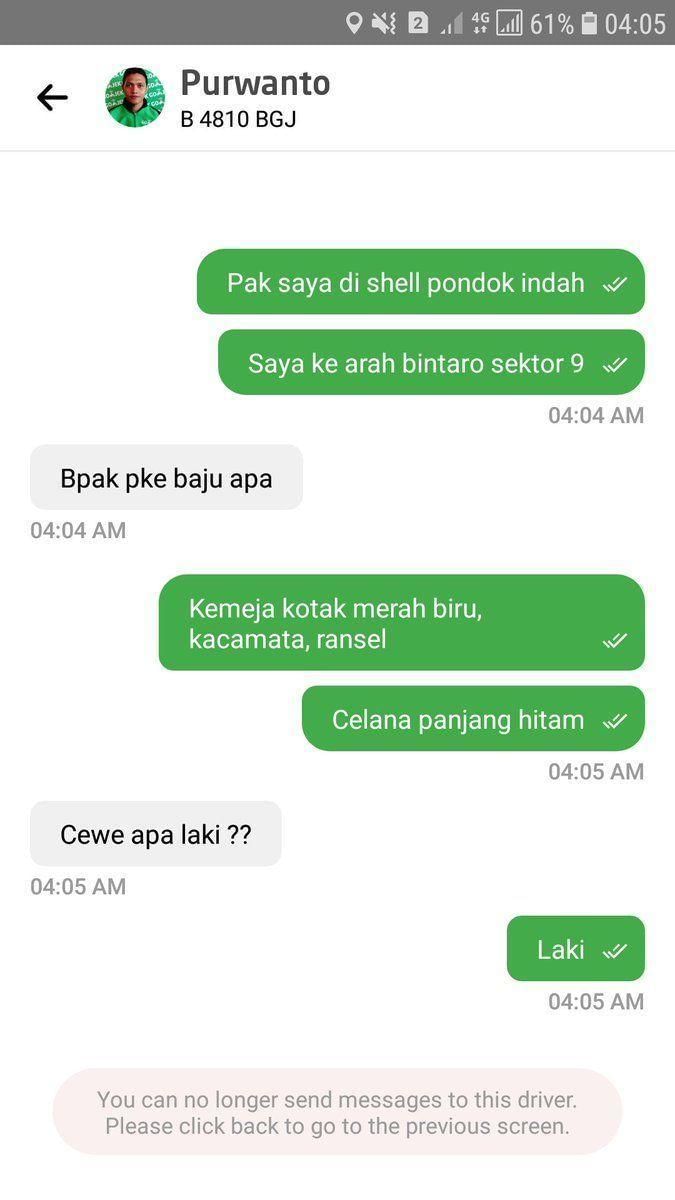
Task: Tap read checkmarks on 'Laki' message
Action: [614, 950]
